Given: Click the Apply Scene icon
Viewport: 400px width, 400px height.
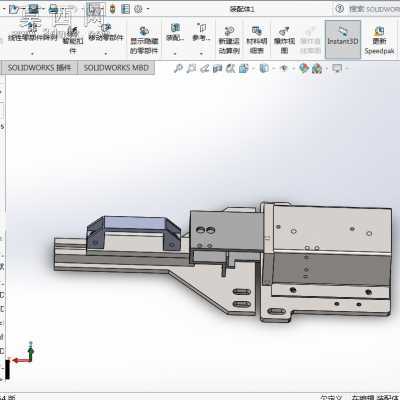Looking at the screenshot, I should pos(317,69).
